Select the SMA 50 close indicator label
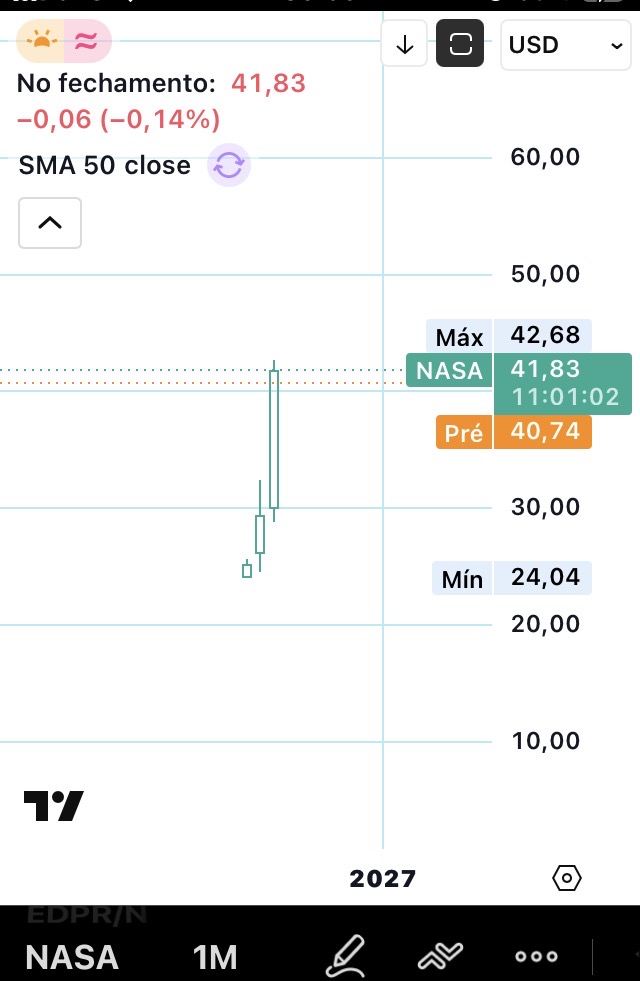This screenshot has height=981, width=640. 104,165
